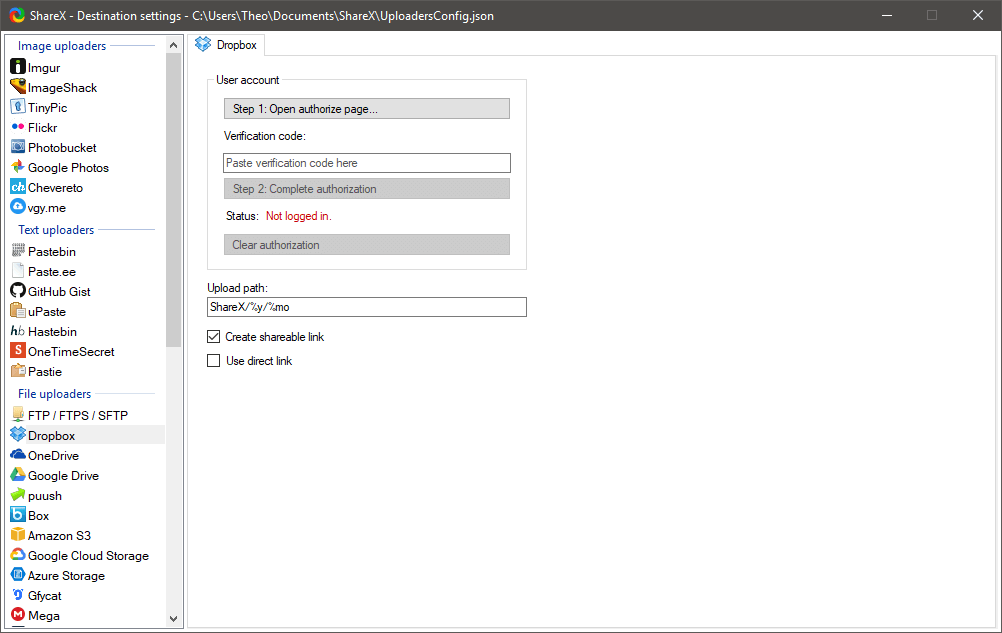Click the Text uploaders group header
The image size is (1002, 633).
(56, 230)
